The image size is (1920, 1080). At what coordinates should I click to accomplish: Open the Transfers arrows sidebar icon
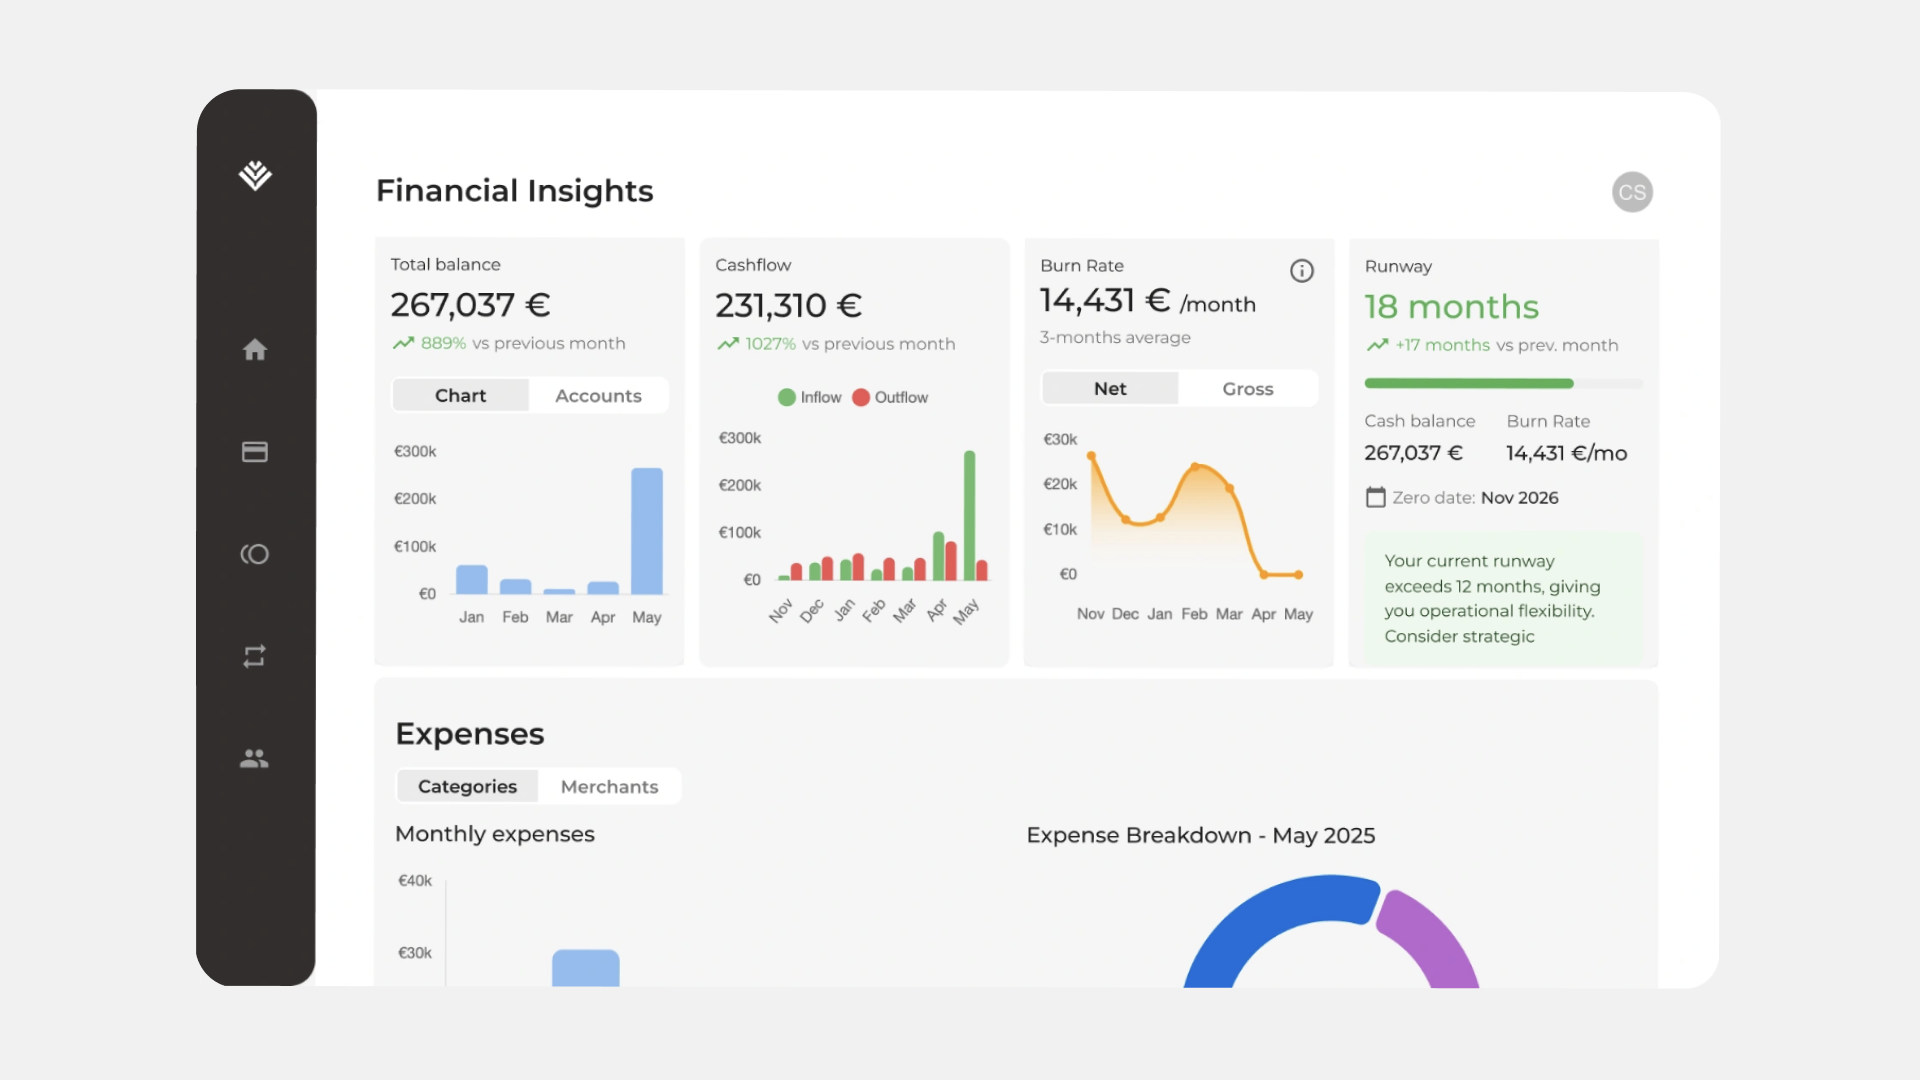pos(255,656)
